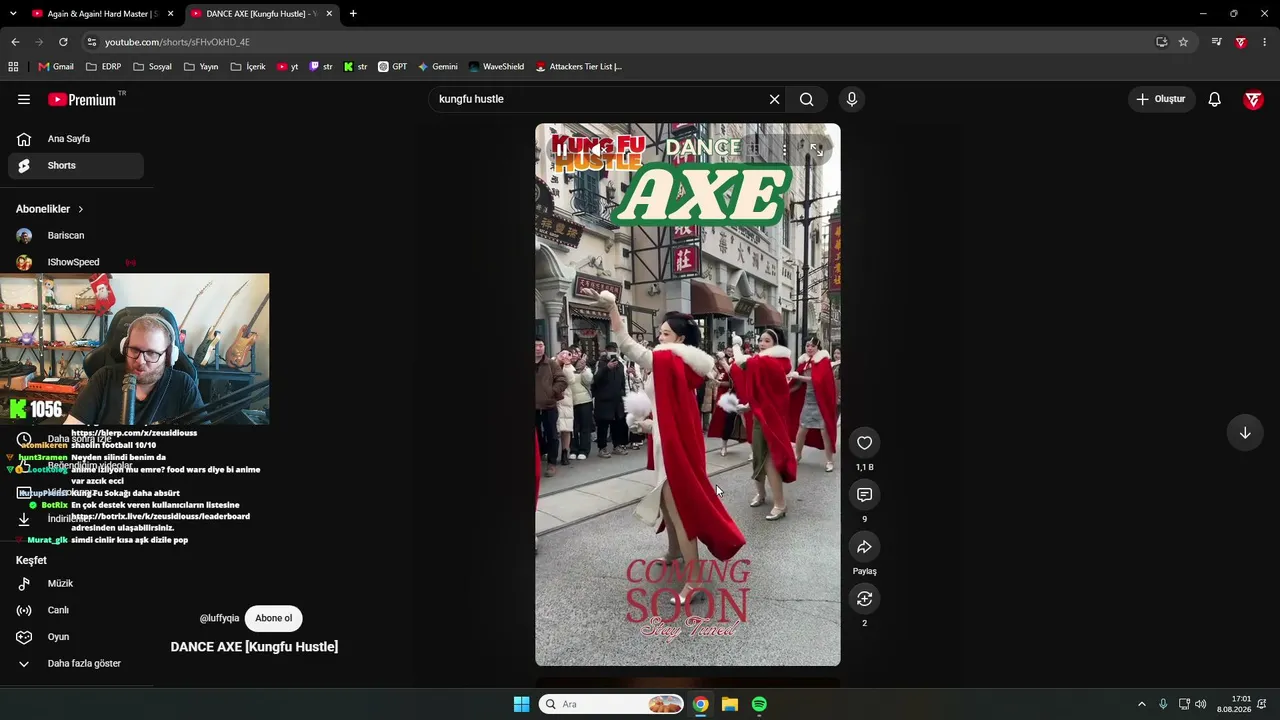1280x720 pixels.
Task: Open the Short's three-dot more menu
Action: pyautogui.click(x=785, y=149)
